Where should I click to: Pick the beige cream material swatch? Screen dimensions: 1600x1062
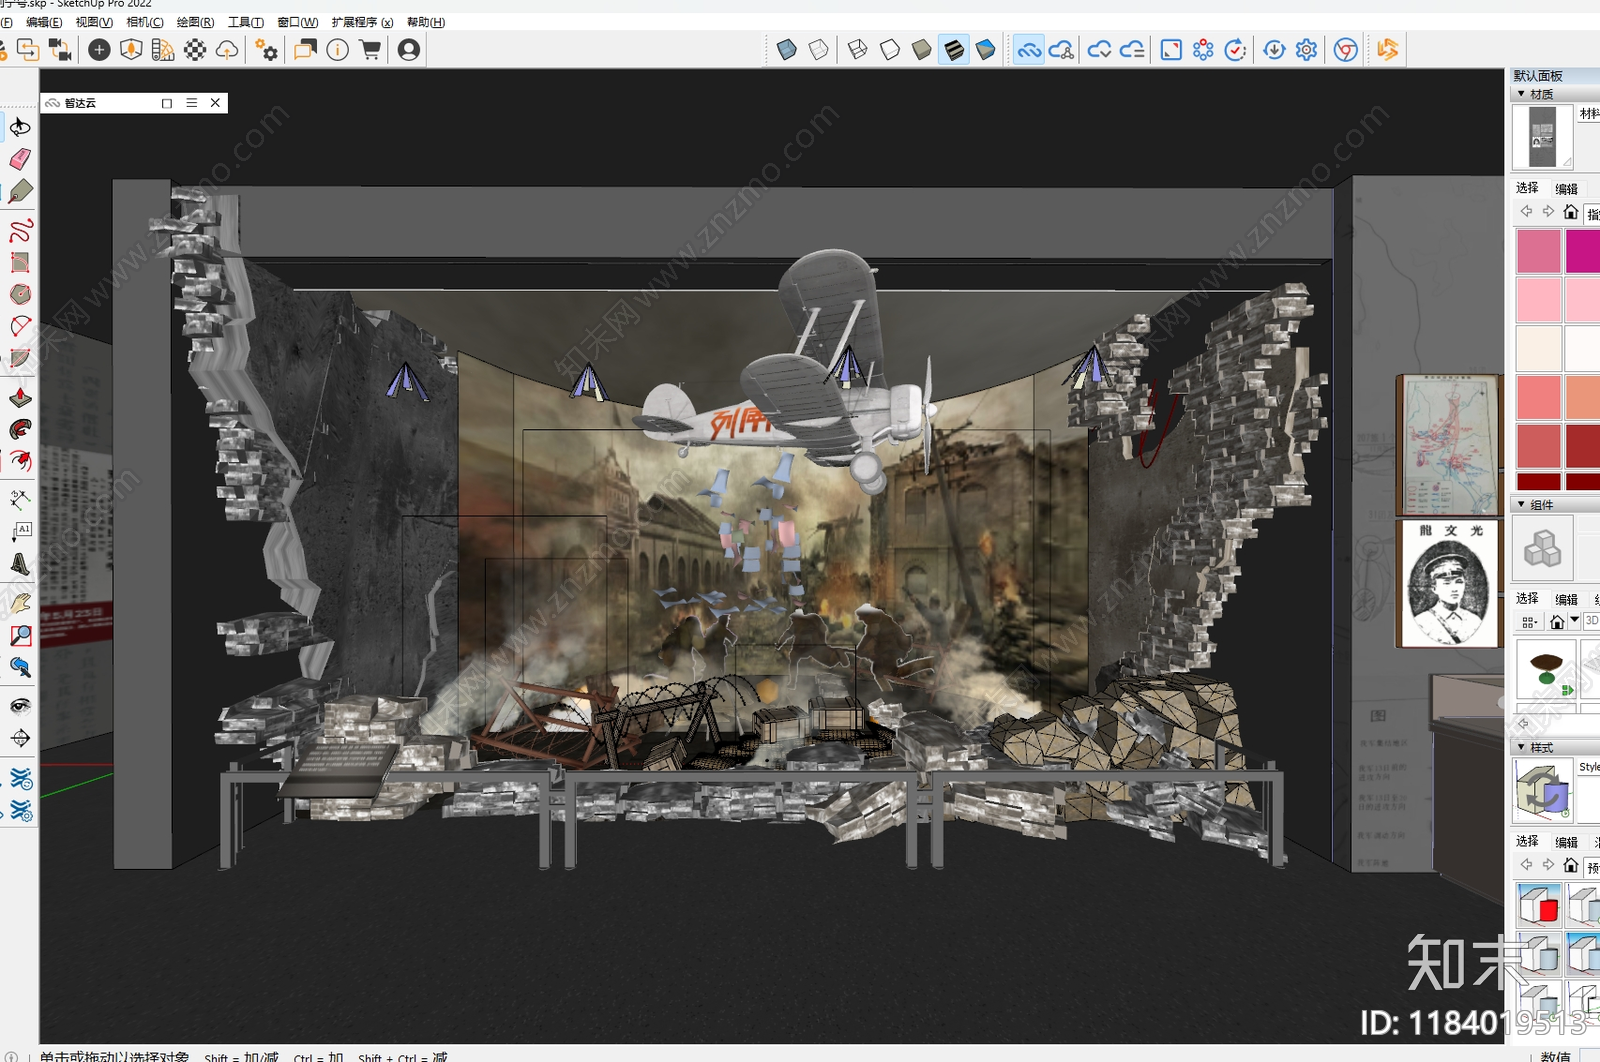pyautogui.click(x=1538, y=347)
